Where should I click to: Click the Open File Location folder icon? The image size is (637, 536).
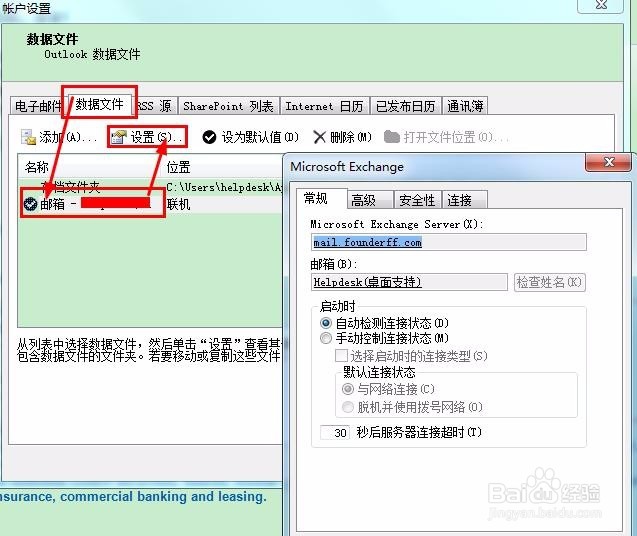pos(392,137)
